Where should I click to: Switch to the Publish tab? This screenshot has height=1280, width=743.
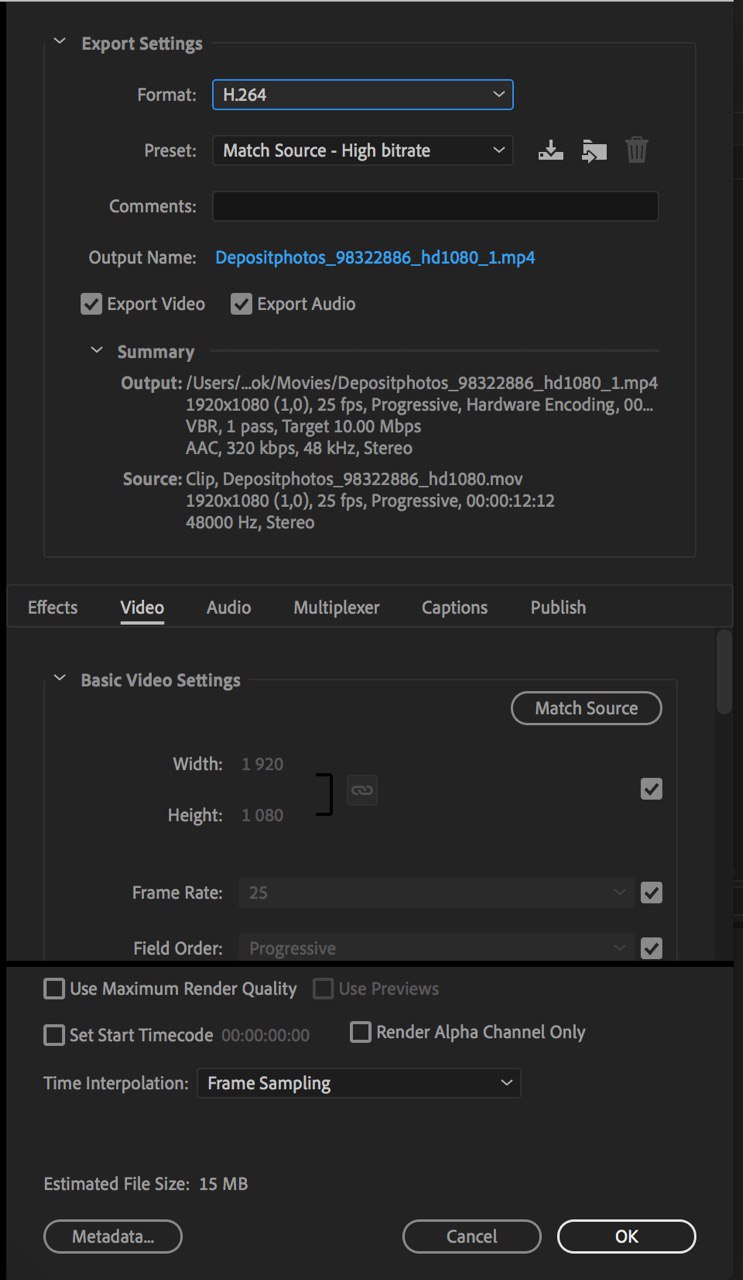coord(558,607)
